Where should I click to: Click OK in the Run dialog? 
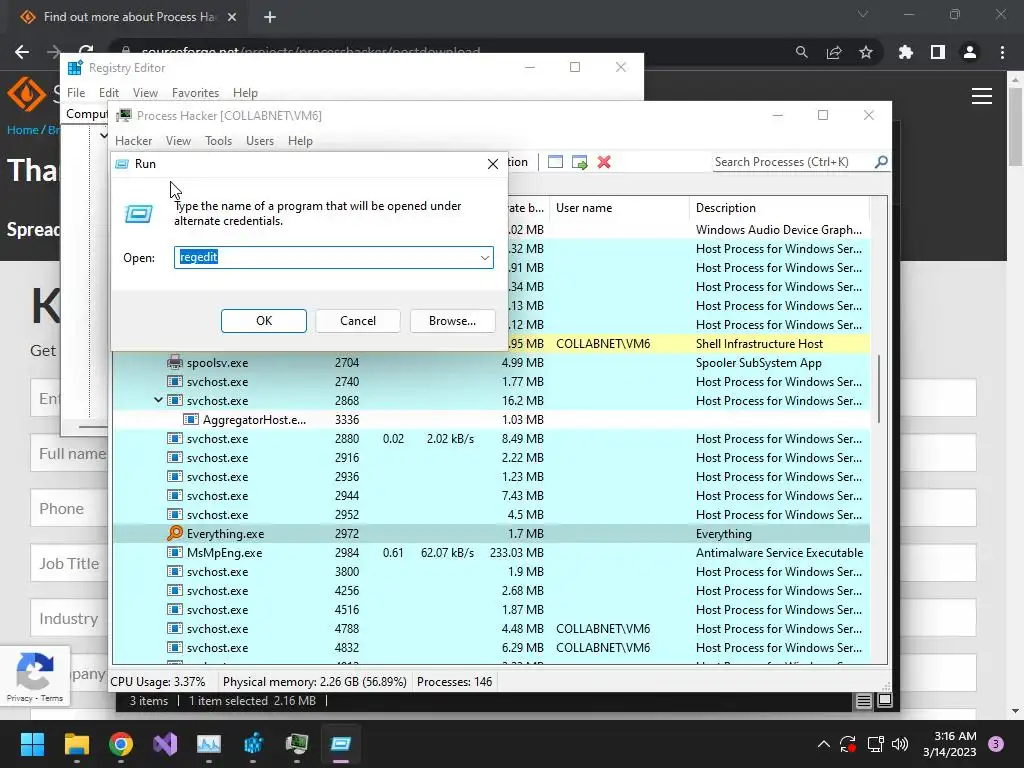point(264,321)
